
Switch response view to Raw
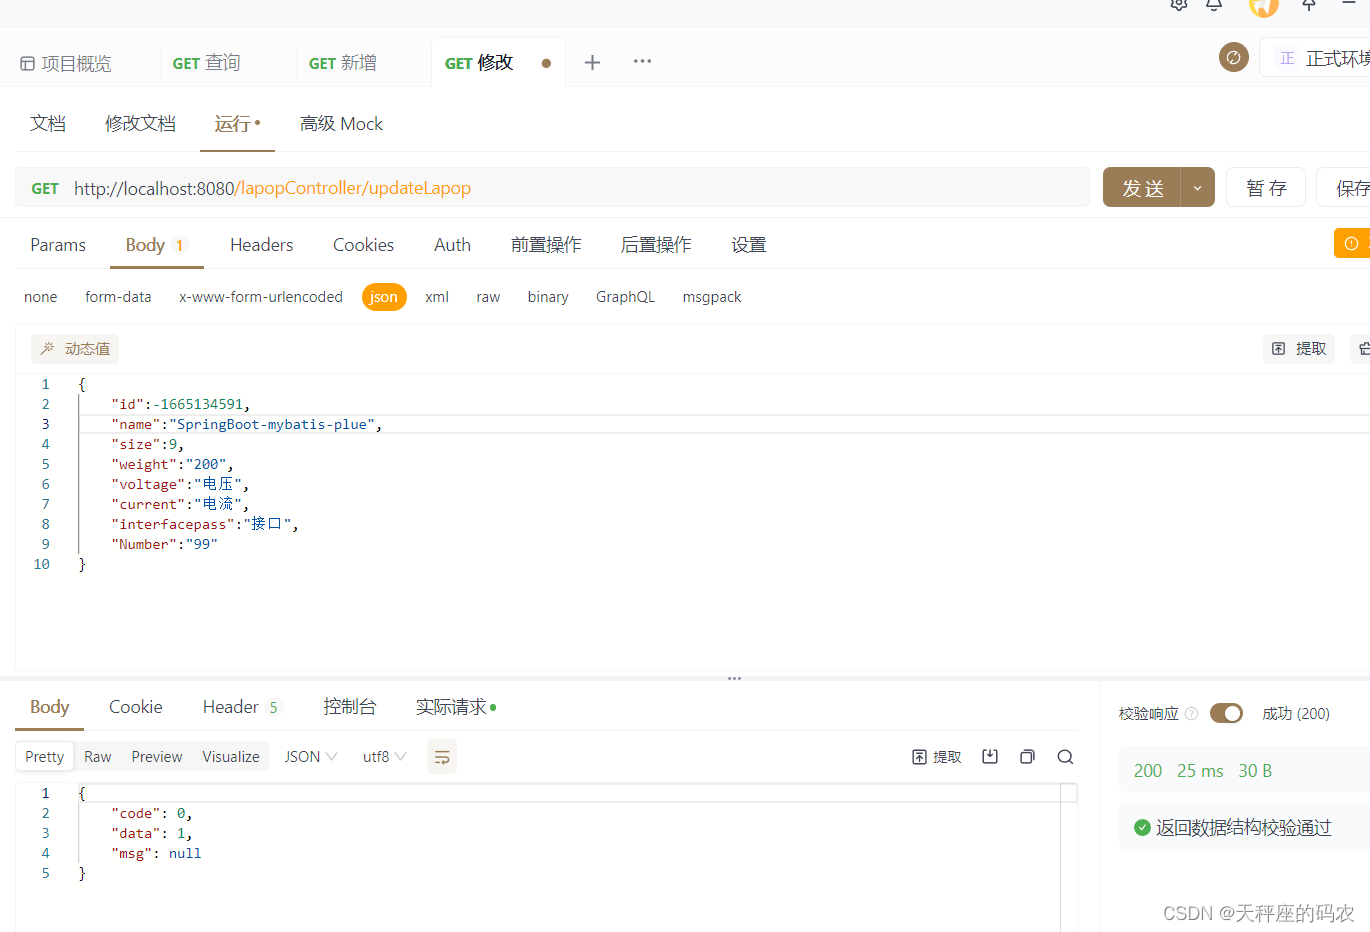[98, 757]
